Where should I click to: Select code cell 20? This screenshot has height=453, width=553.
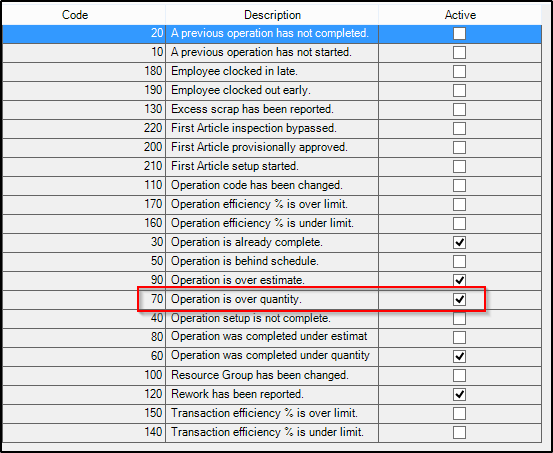[x=84, y=34]
